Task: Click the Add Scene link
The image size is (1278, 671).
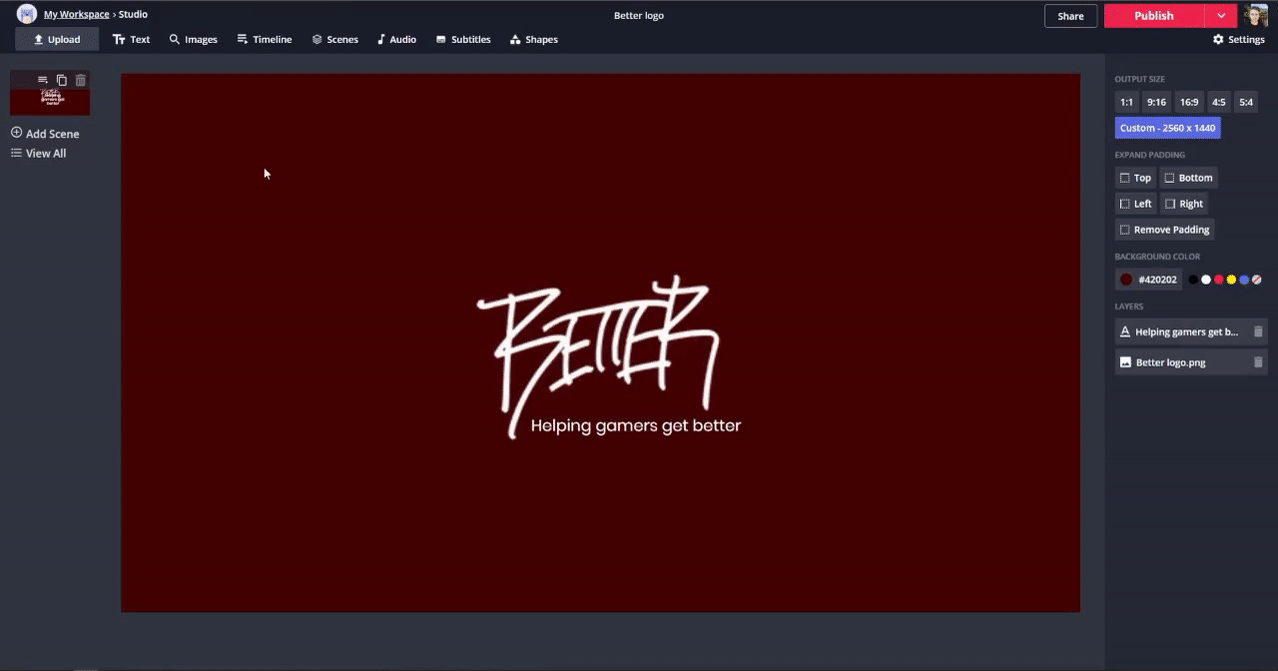Action: pos(45,134)
